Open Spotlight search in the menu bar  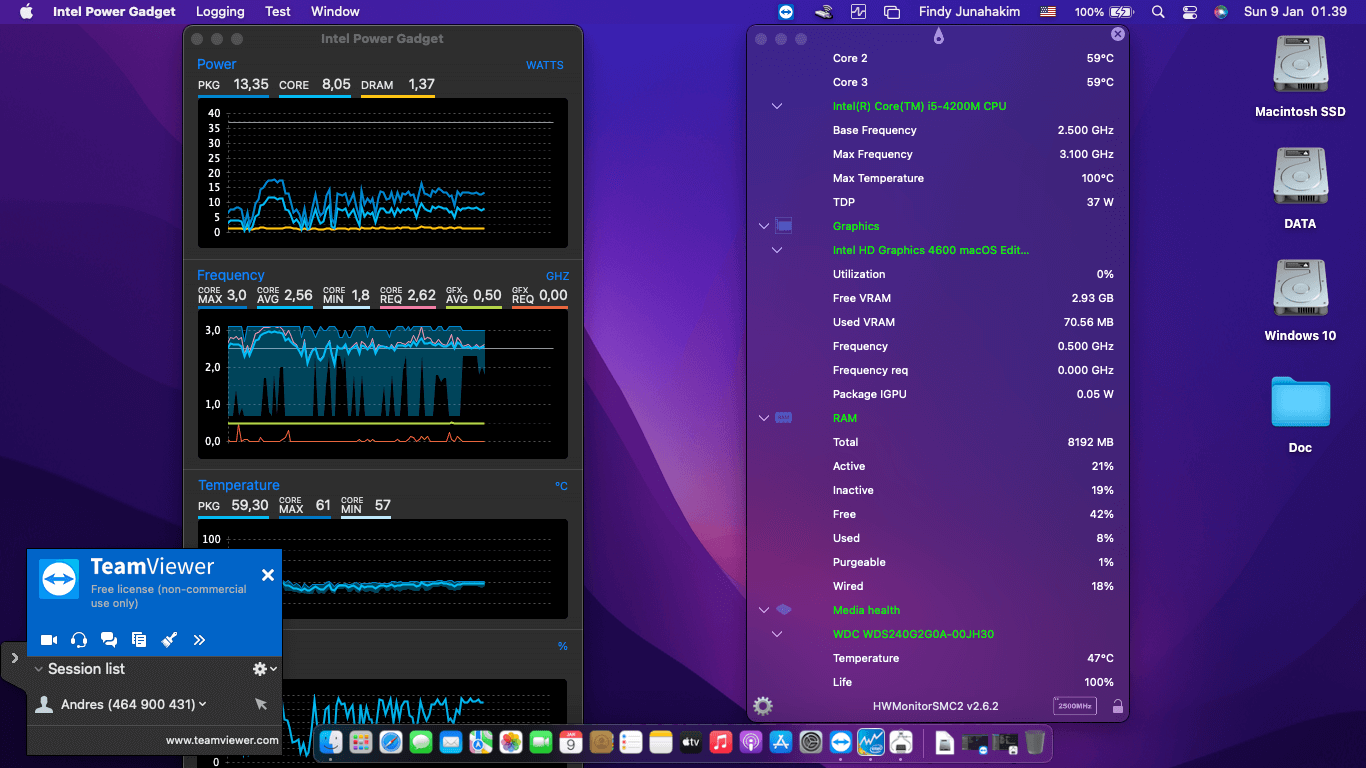1158,12
